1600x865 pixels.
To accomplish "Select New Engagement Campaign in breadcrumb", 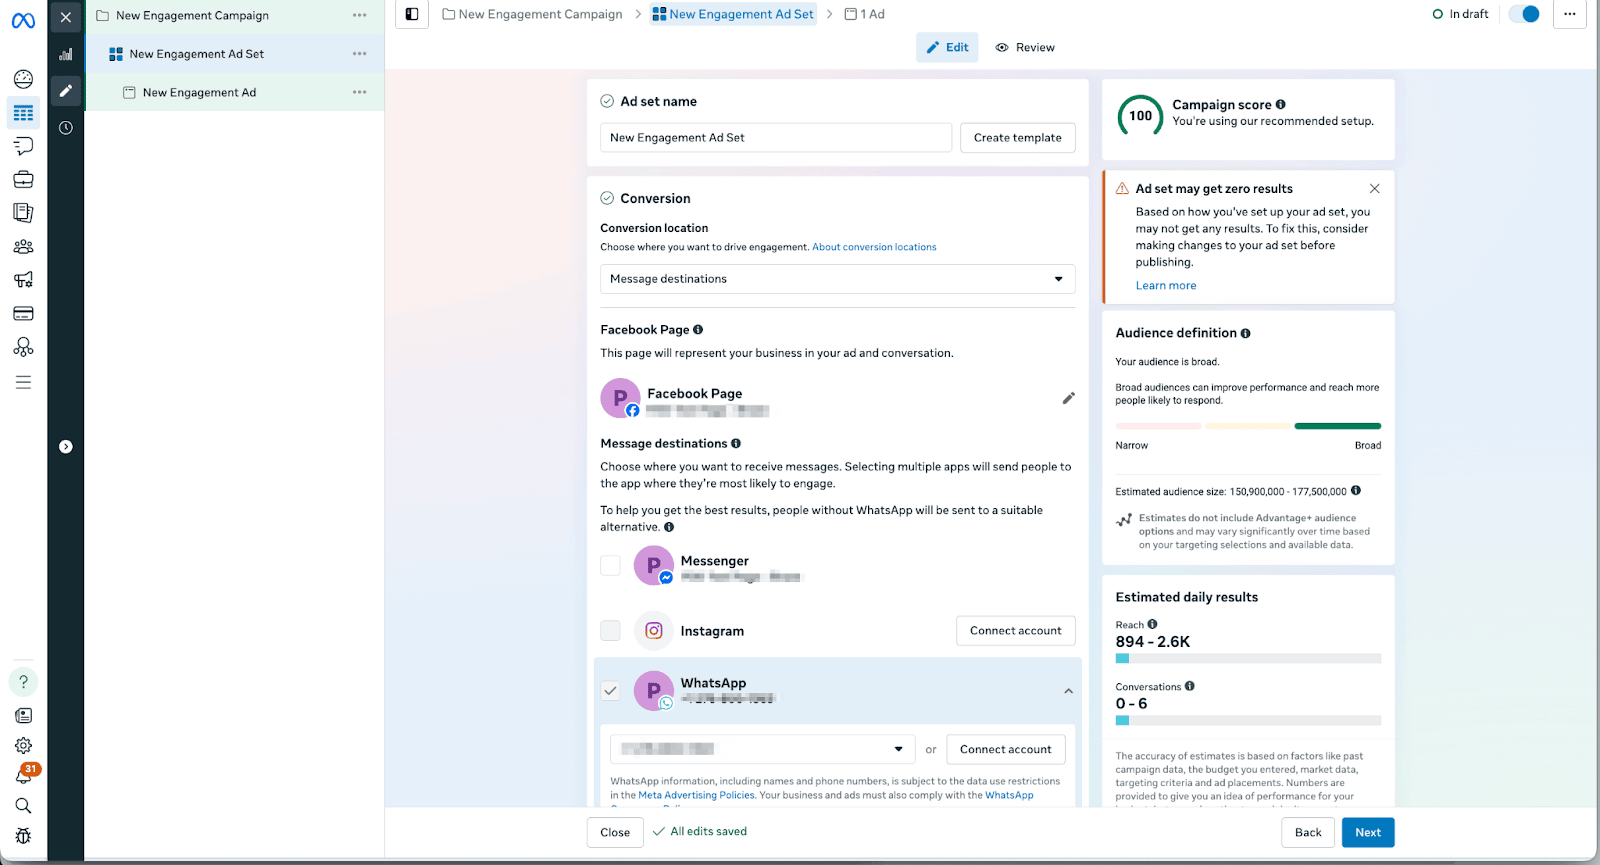I will [533, 14].
